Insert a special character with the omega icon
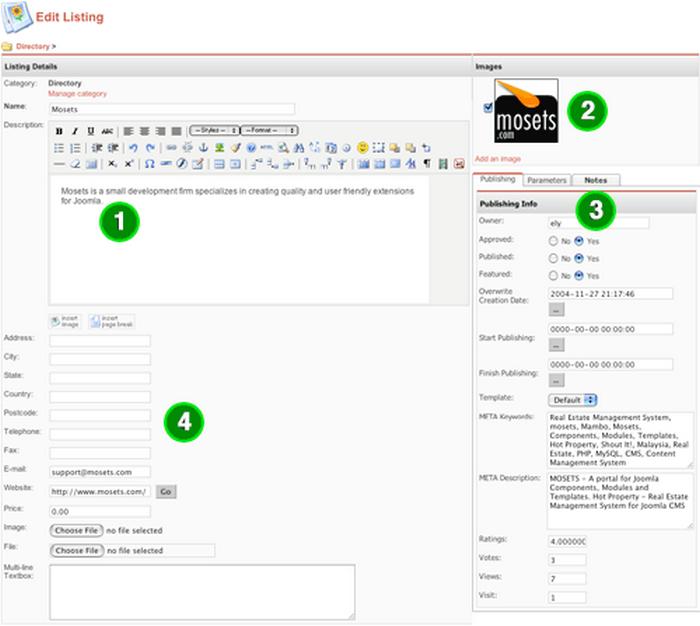This screenshot has height=626, width=700. point(149,163)
